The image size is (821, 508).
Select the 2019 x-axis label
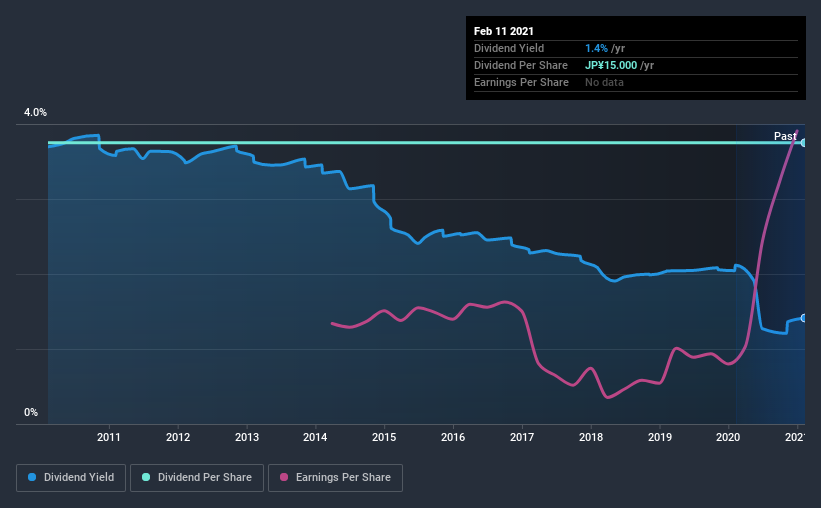[660, 437]
